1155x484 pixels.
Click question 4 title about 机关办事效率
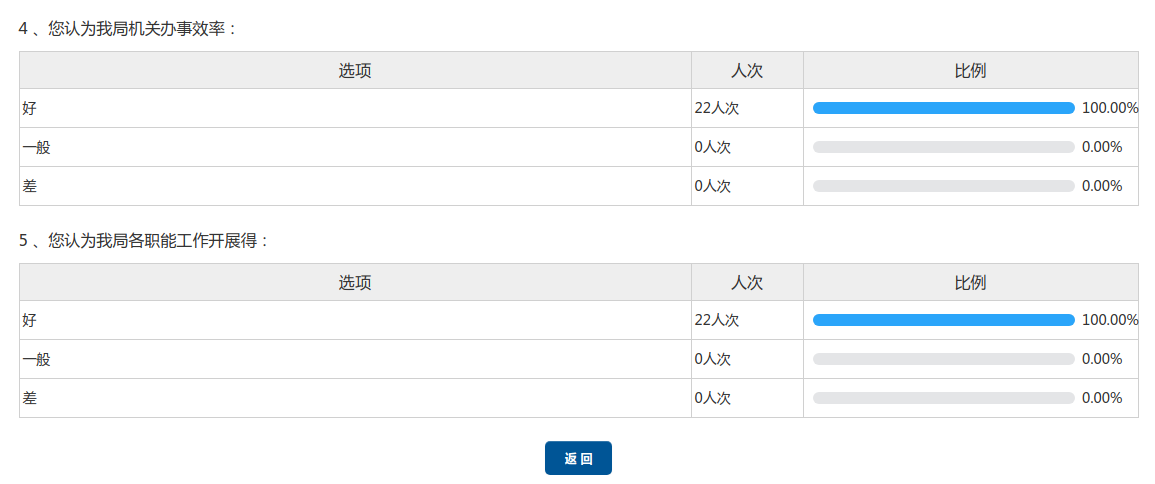coord(128,29)
